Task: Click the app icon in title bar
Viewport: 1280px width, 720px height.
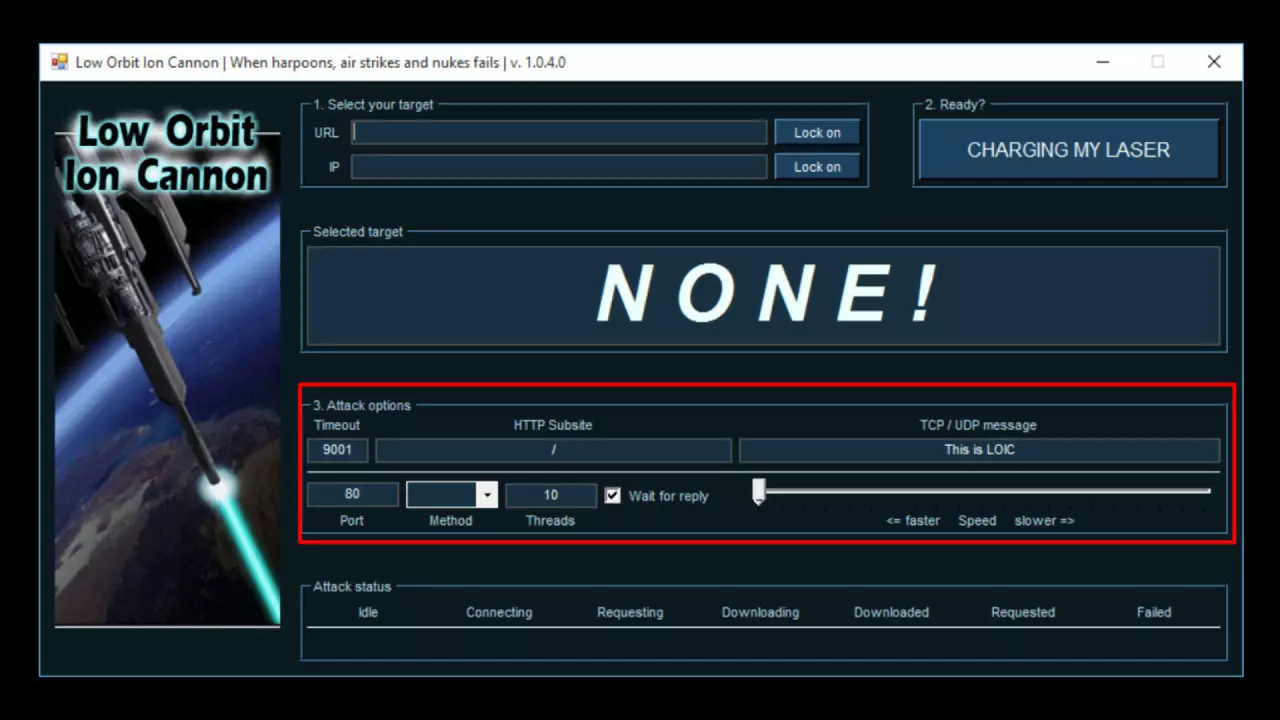Action: pyautogui.click(x=60, y=62)
